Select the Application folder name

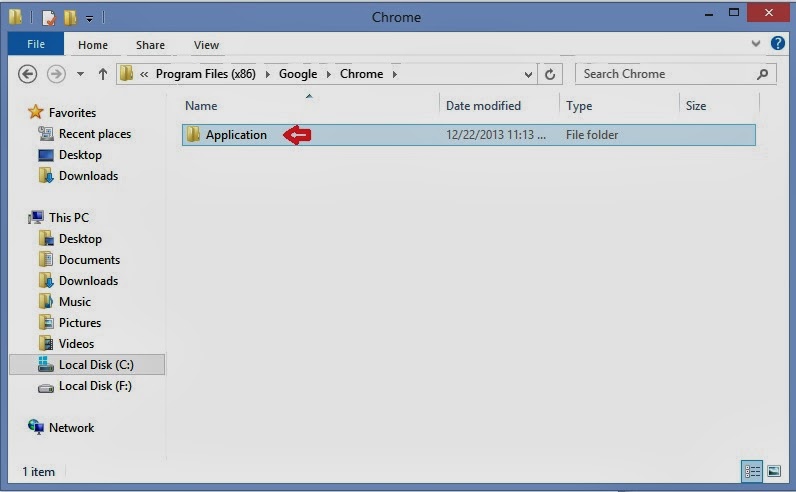[x=236, y=135]
